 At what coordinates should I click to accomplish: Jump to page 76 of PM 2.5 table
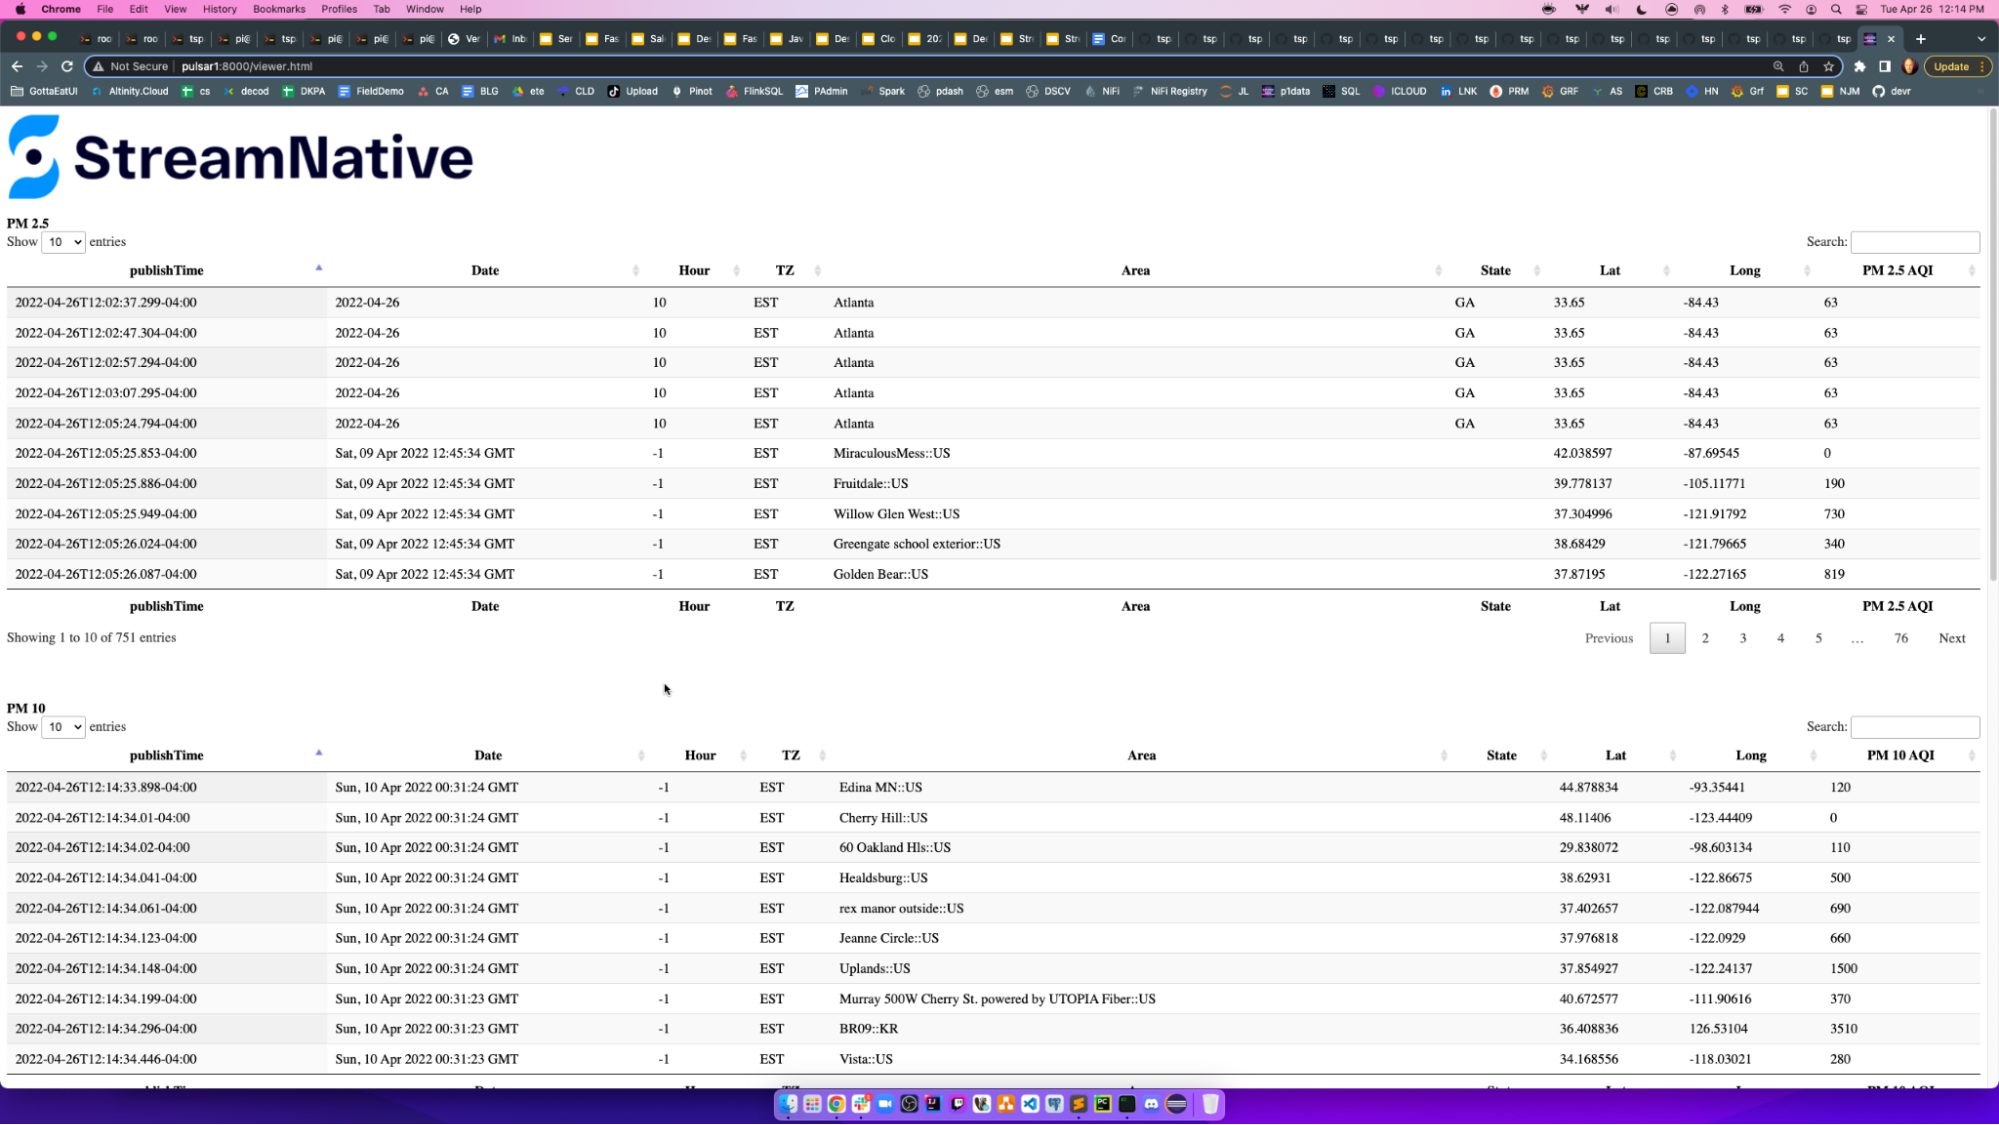[1900, 638]
